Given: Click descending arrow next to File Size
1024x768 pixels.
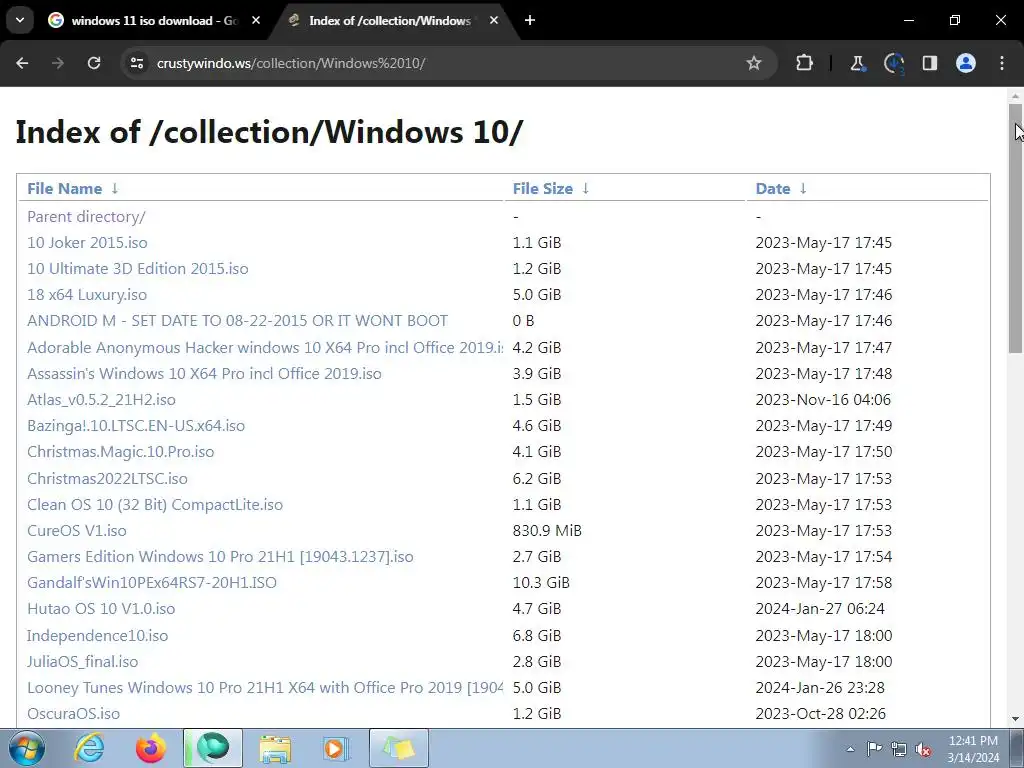Looking at the screenshot, I should point(586,189).
